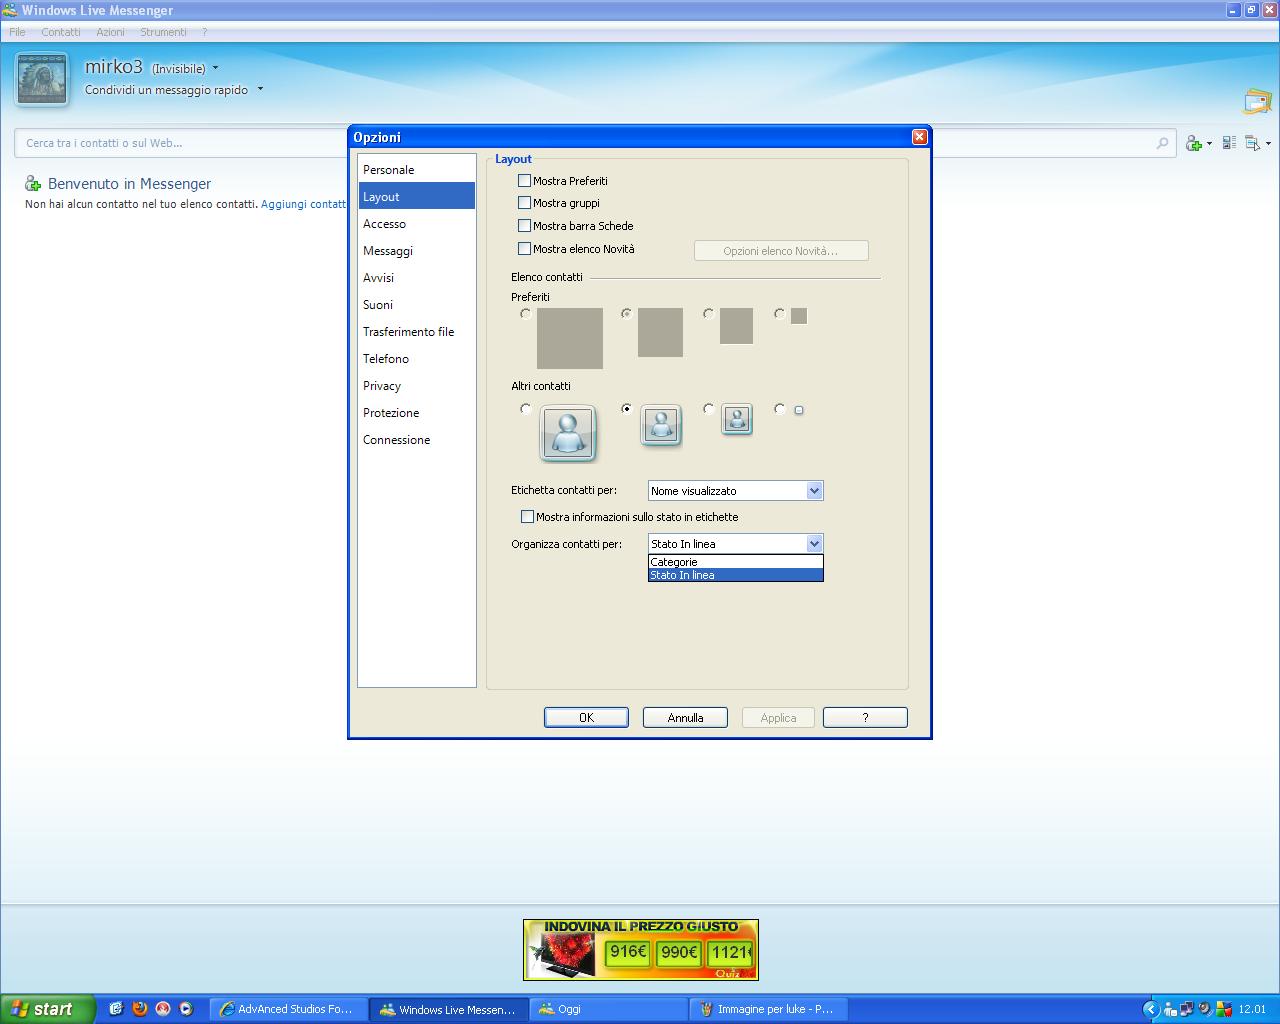The image size is (1280, 1024).
Task: Select the largest Altri contatti picture size
Action: pyautogui.click(x=526, y=409)
